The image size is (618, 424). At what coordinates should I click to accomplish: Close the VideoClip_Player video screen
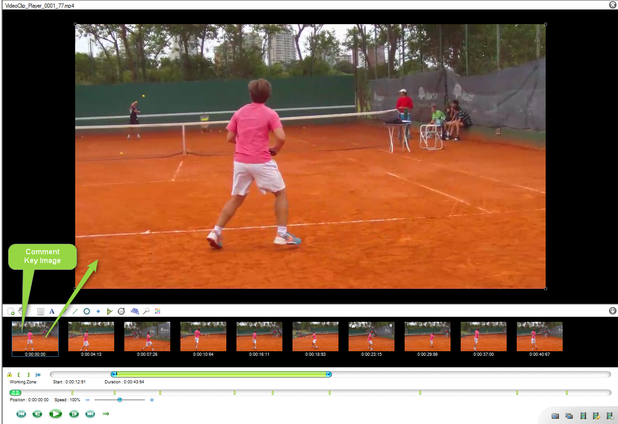(x=612, y=5)
